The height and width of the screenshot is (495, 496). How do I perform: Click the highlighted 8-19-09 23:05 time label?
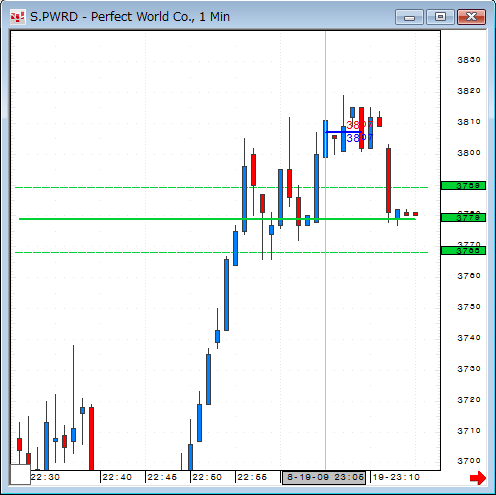[324, 477]
